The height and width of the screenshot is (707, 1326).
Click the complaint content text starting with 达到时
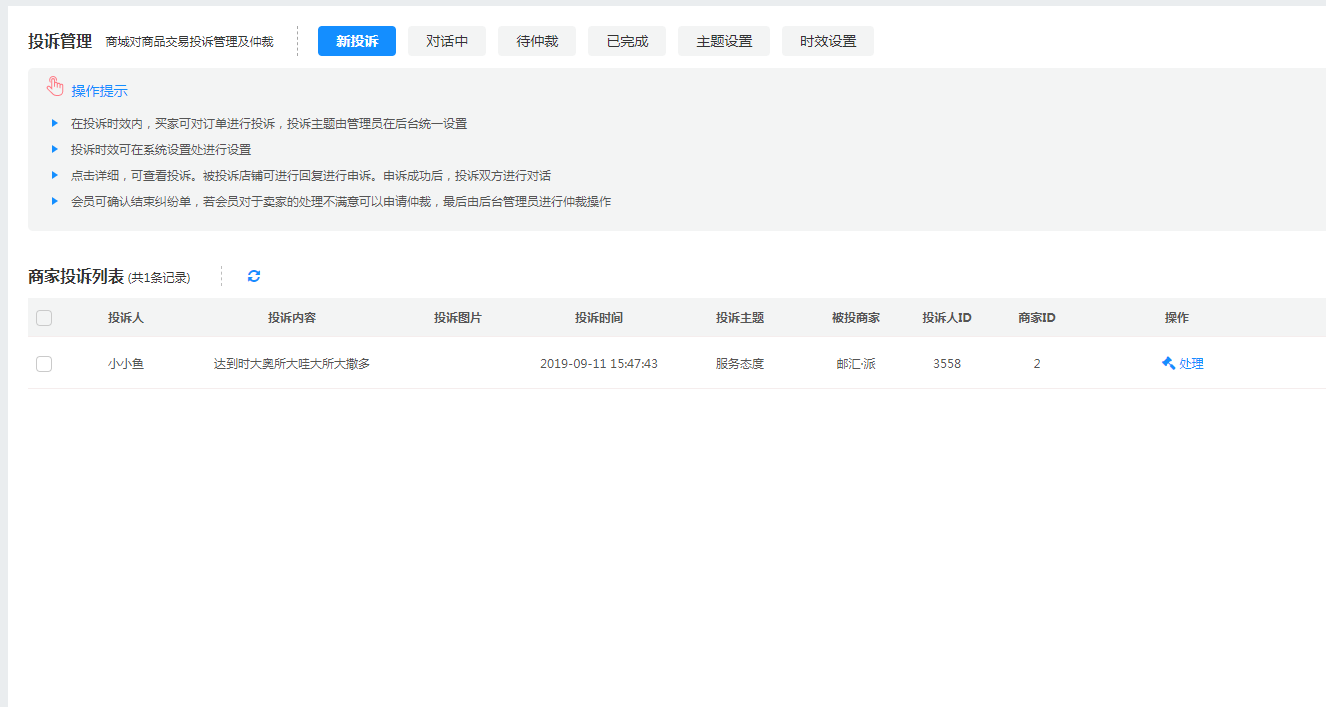(x=292, y=364)
